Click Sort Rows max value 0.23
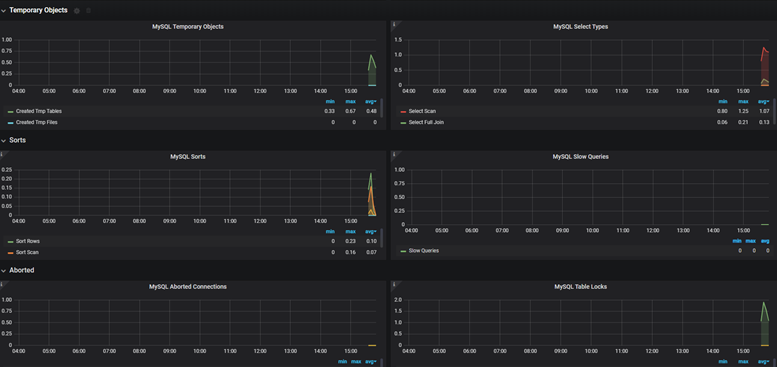This screenshot has width=777, height=367. click(x=350, y=241)
